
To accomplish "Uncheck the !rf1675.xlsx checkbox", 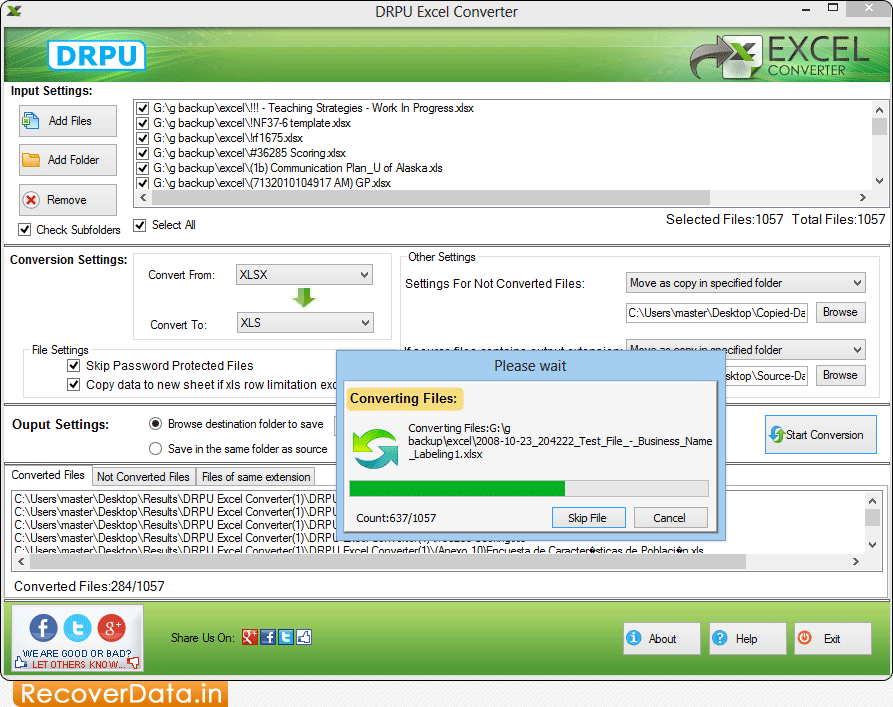I will tap(142, 138).
